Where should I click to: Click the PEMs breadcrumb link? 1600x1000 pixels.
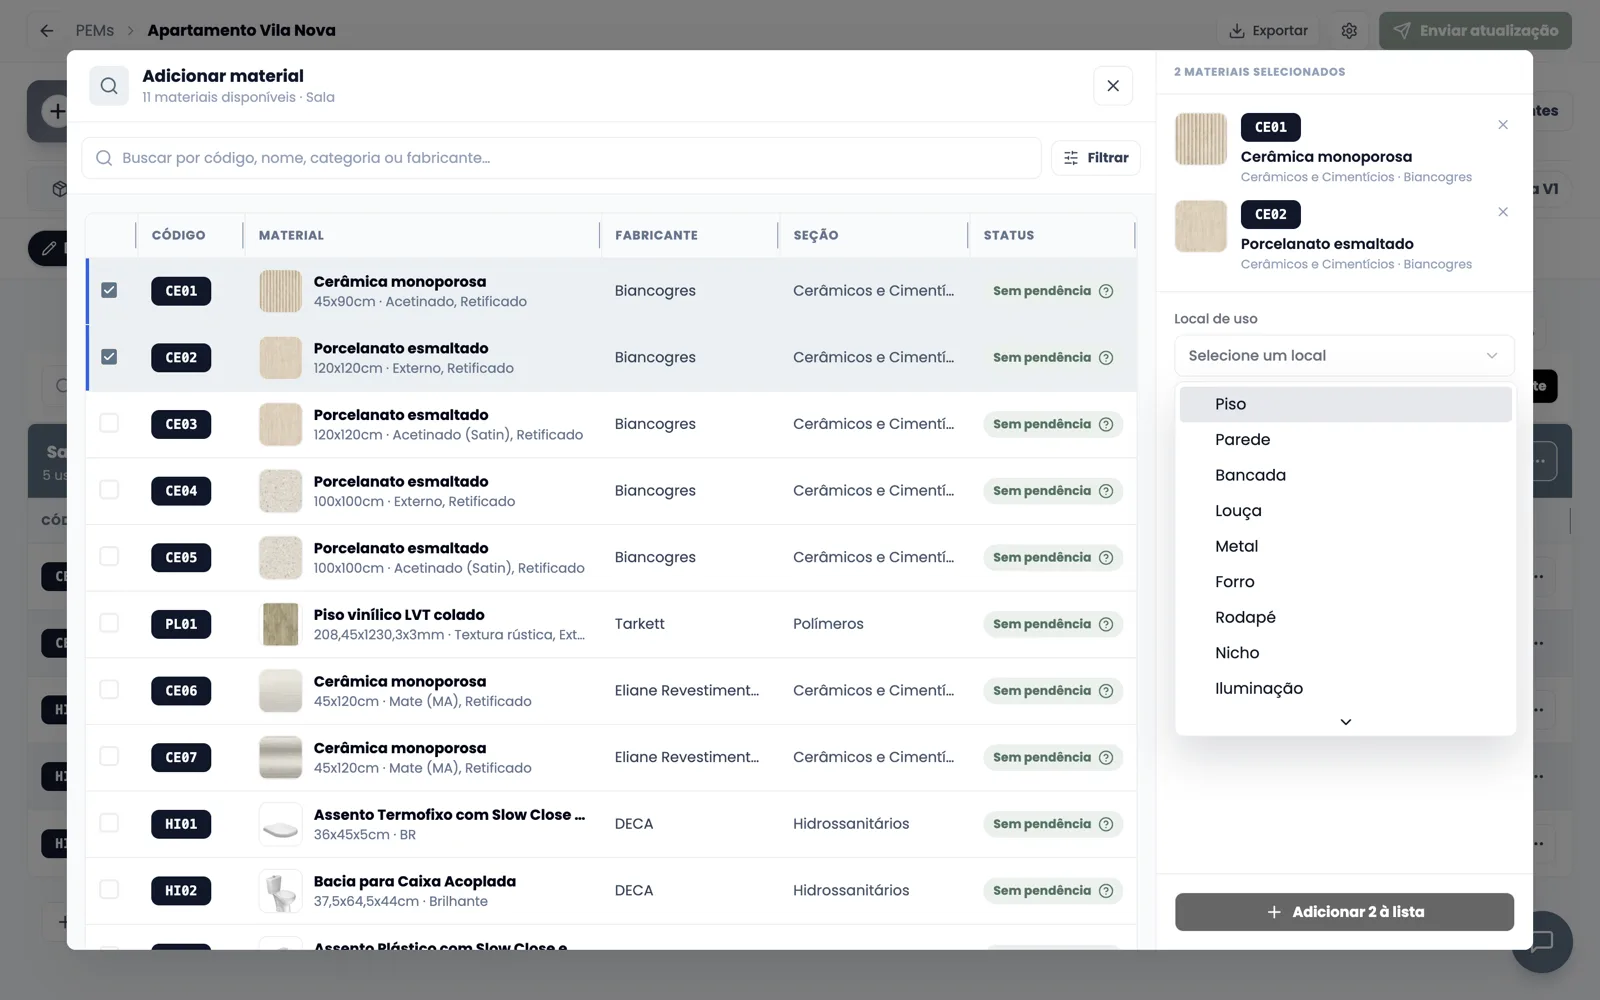click(x=95, y=31)
